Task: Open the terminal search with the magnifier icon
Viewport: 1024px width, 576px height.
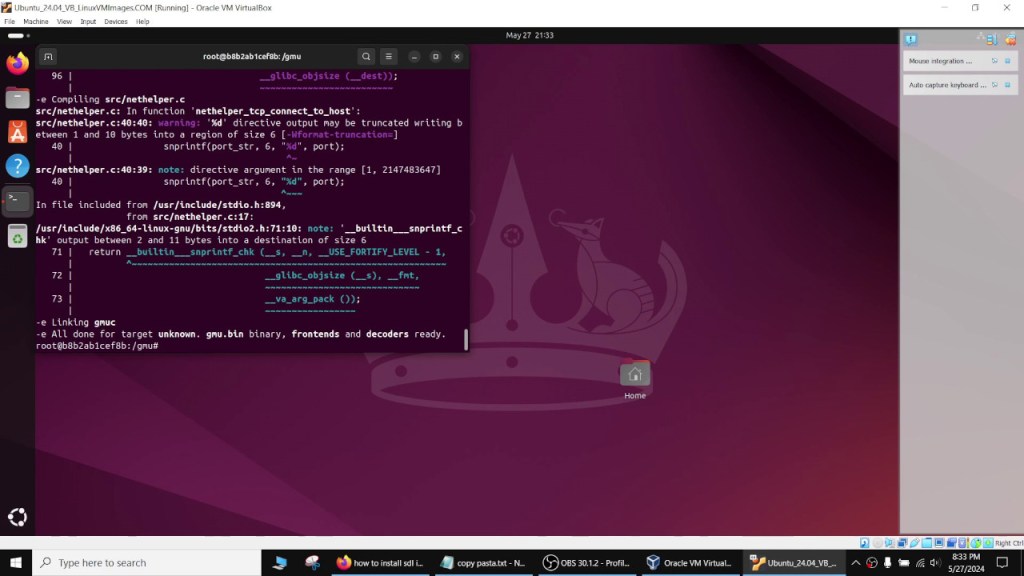Action: point(366,56)
